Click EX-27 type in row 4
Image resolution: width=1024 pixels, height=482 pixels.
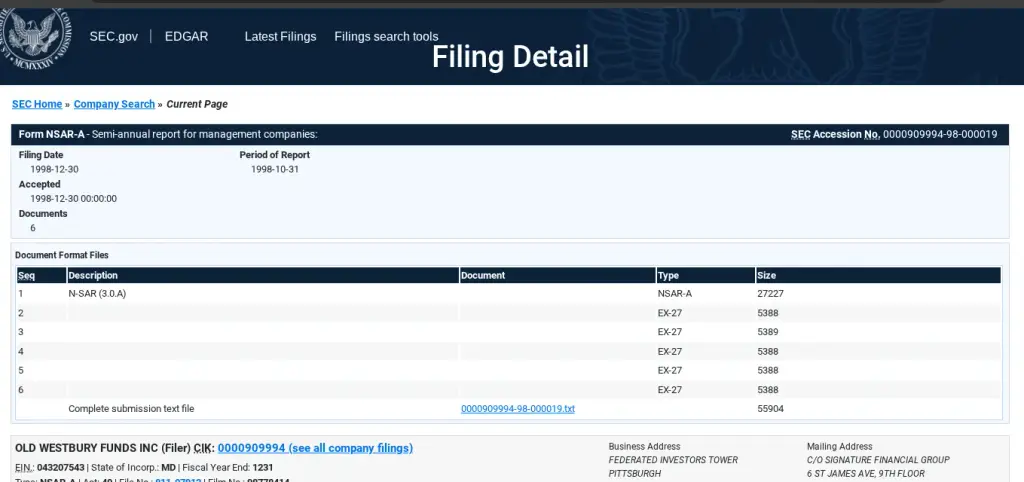[x=670, y=351]
